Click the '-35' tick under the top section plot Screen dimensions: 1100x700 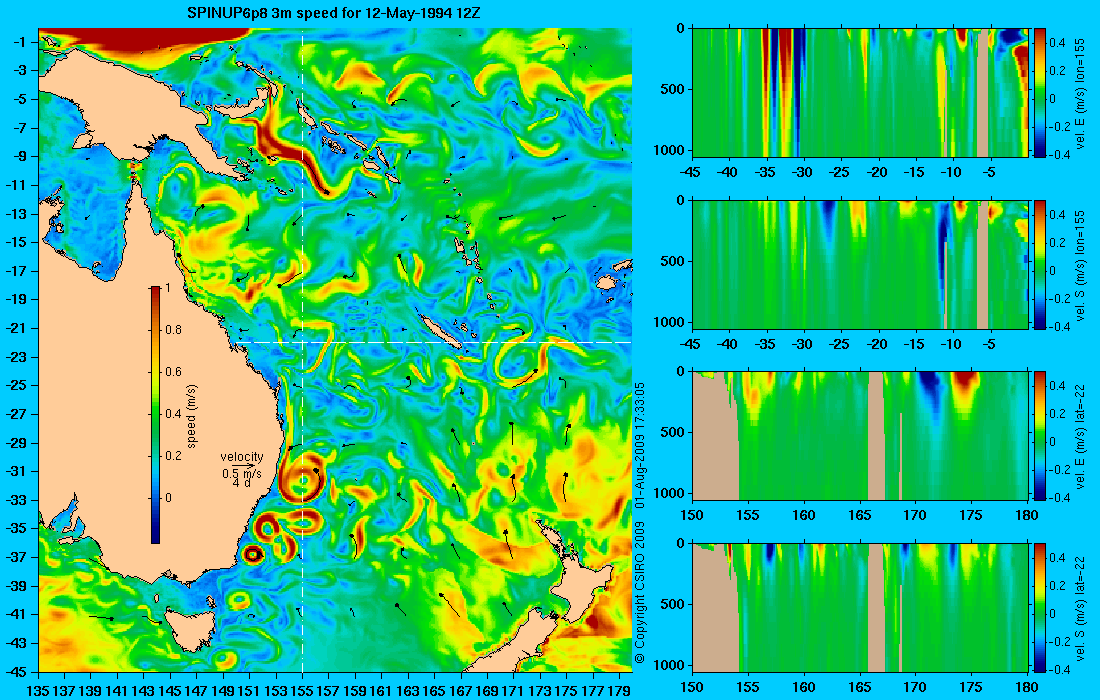click(765, 173)
